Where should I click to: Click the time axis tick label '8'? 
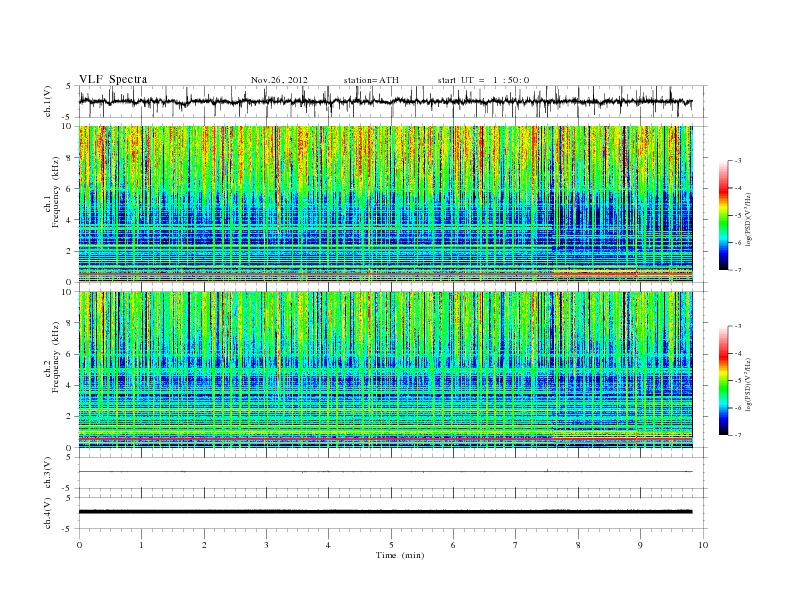coord(578,545)
